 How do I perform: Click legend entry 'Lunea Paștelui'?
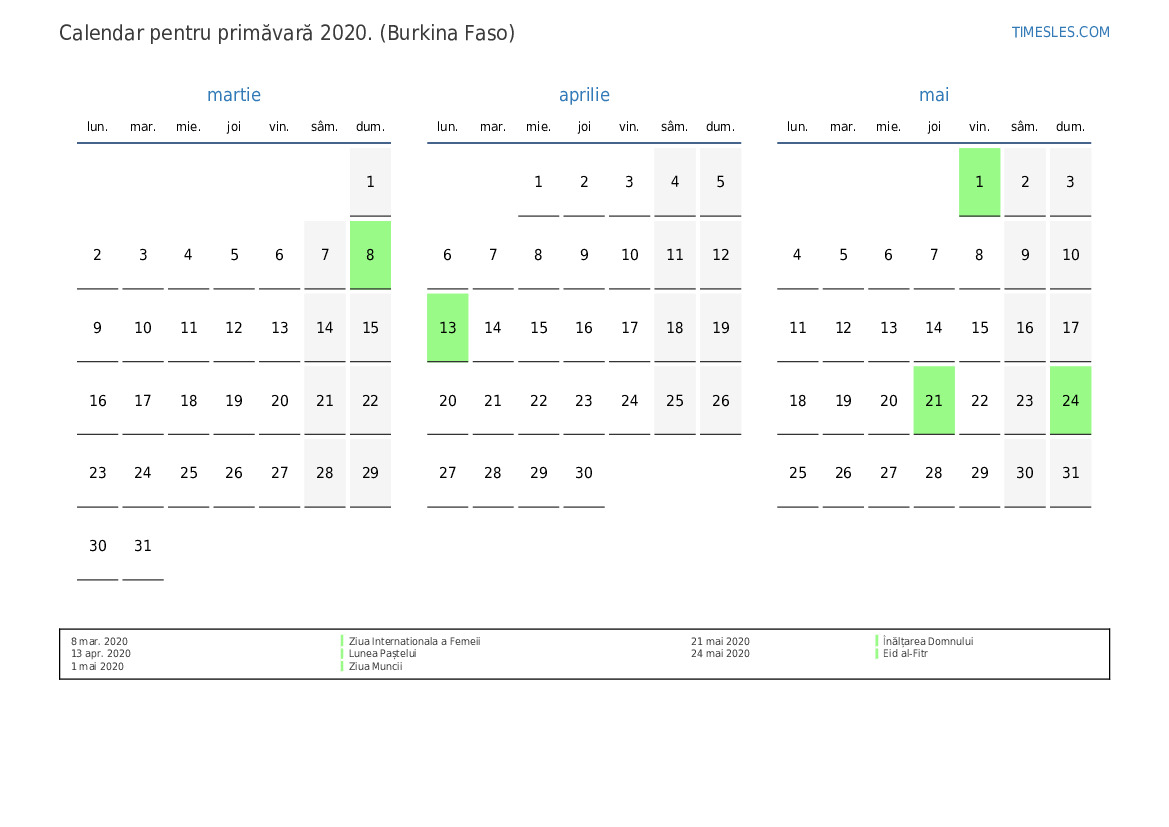382,653
